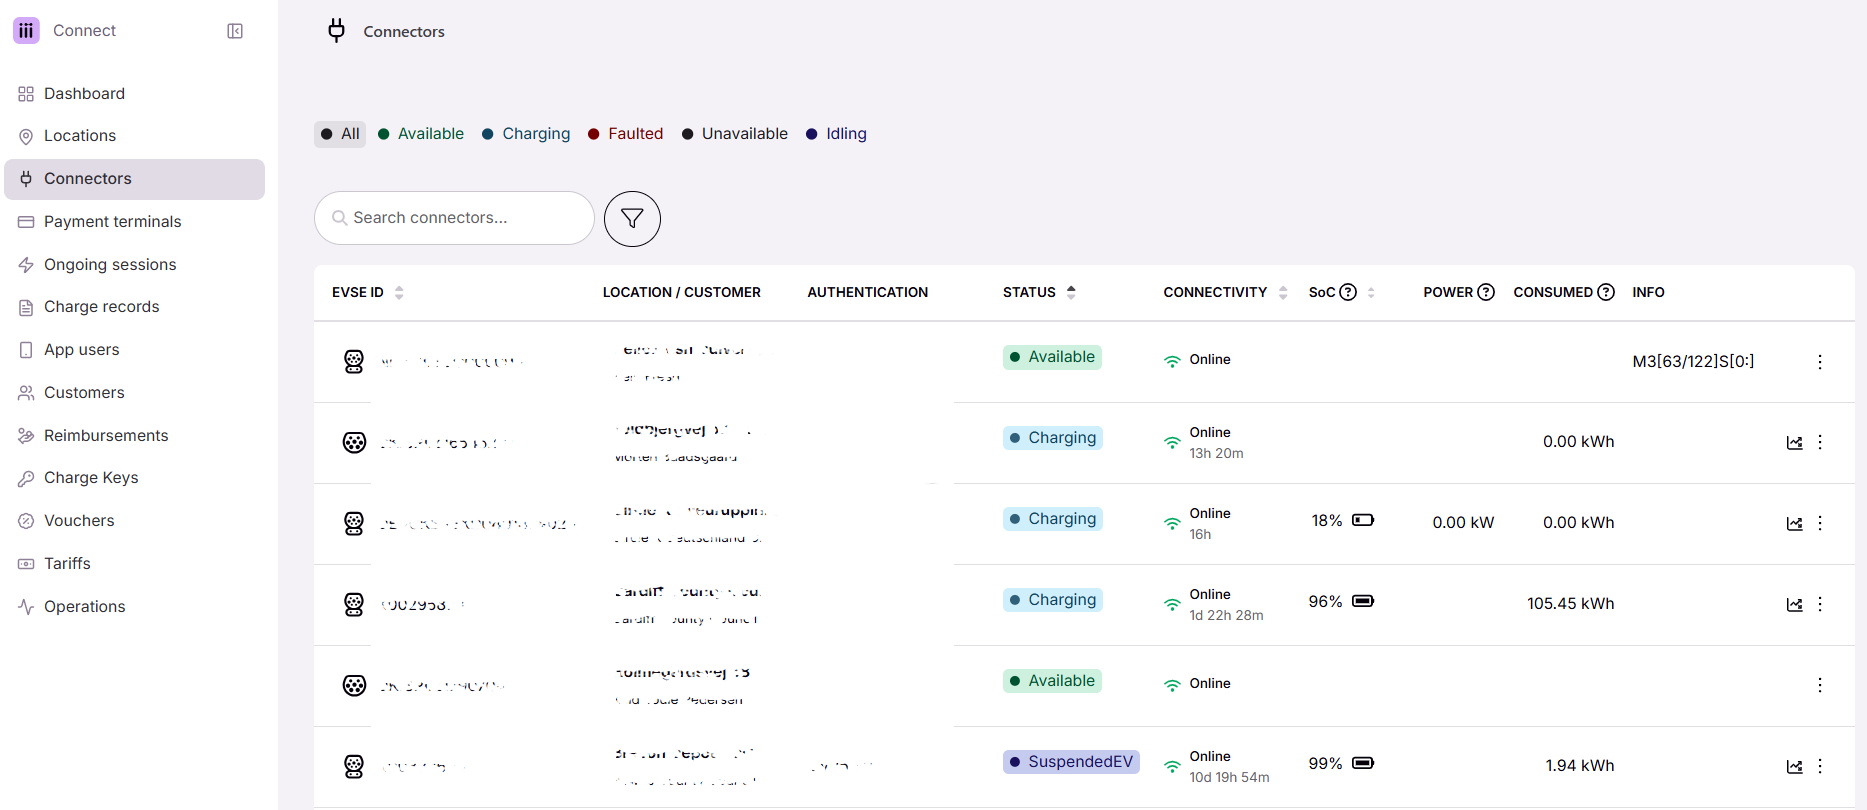Open session chart for 18% SoC row
This screenshot has height=810, width=1867.
[1795, 524]
